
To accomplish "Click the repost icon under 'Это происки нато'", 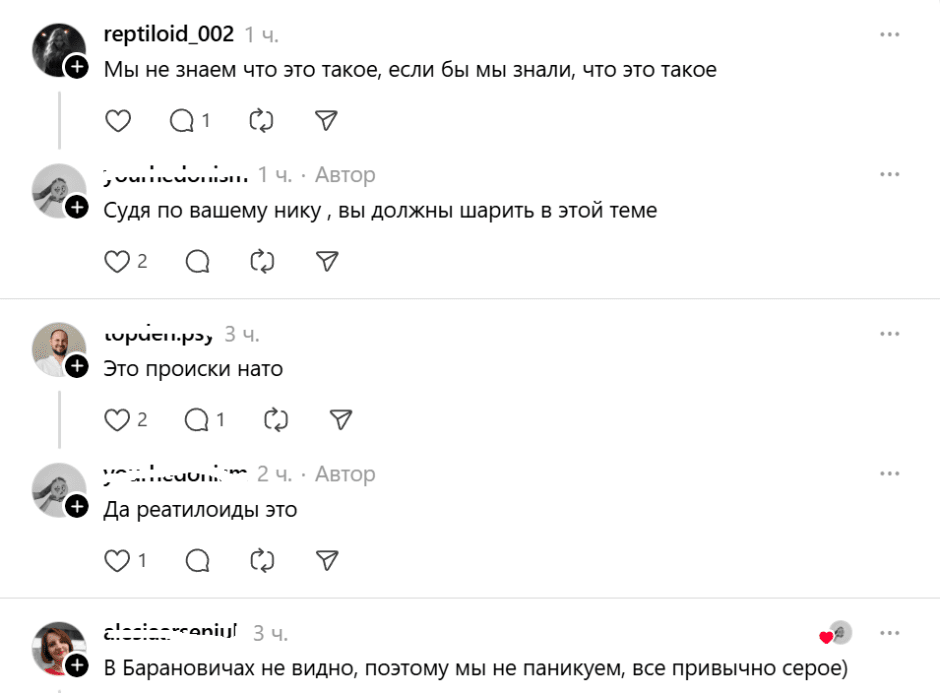I will (x=262, y=420).
